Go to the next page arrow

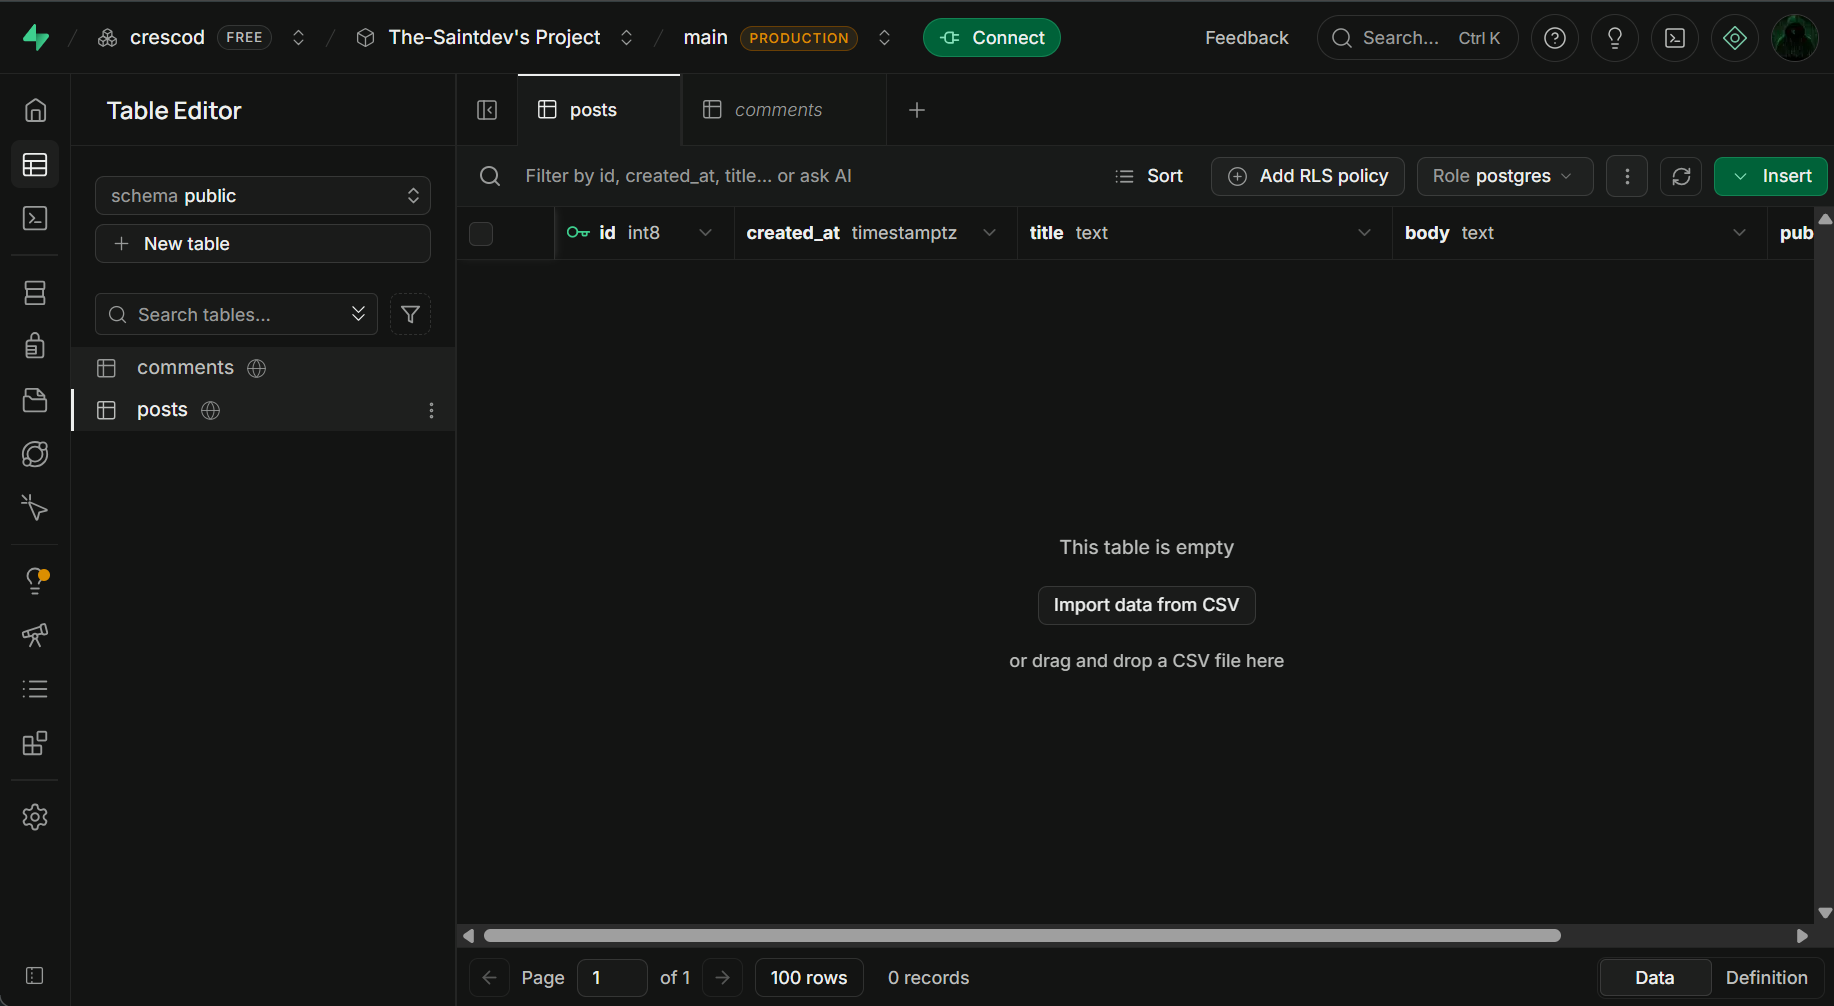tap(723, 978)
